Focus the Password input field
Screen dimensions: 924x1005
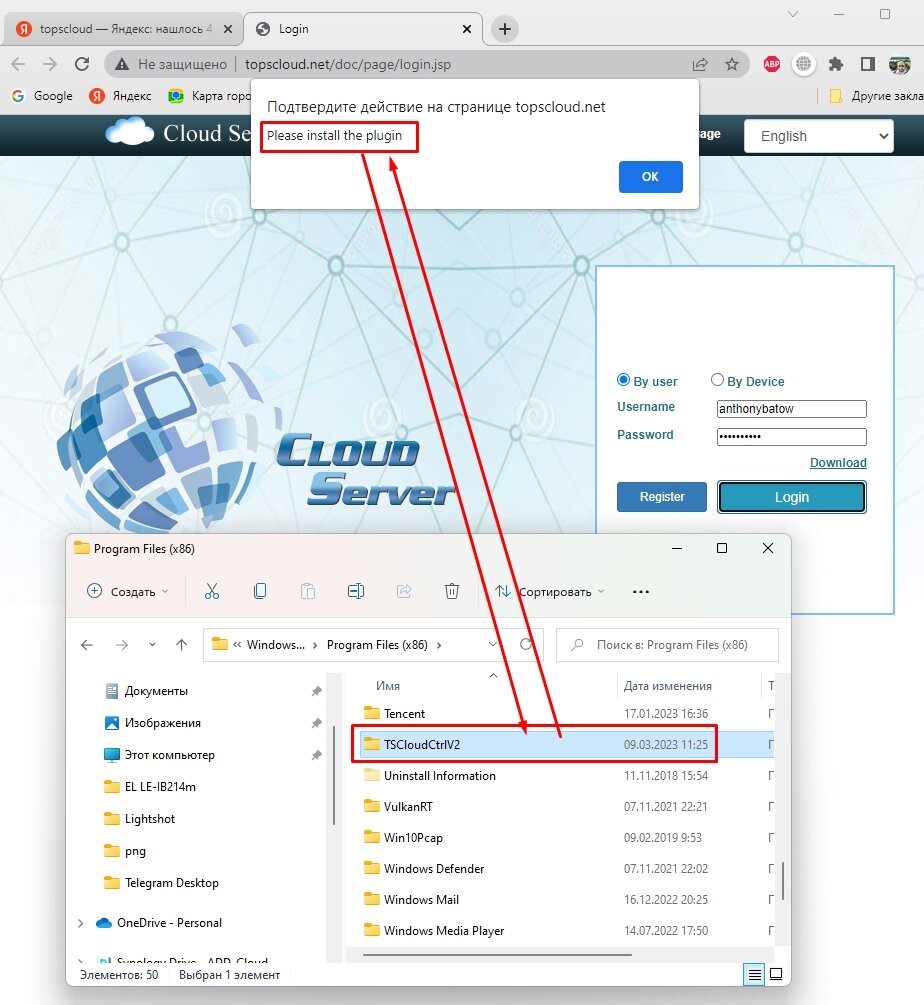(792, 436)
